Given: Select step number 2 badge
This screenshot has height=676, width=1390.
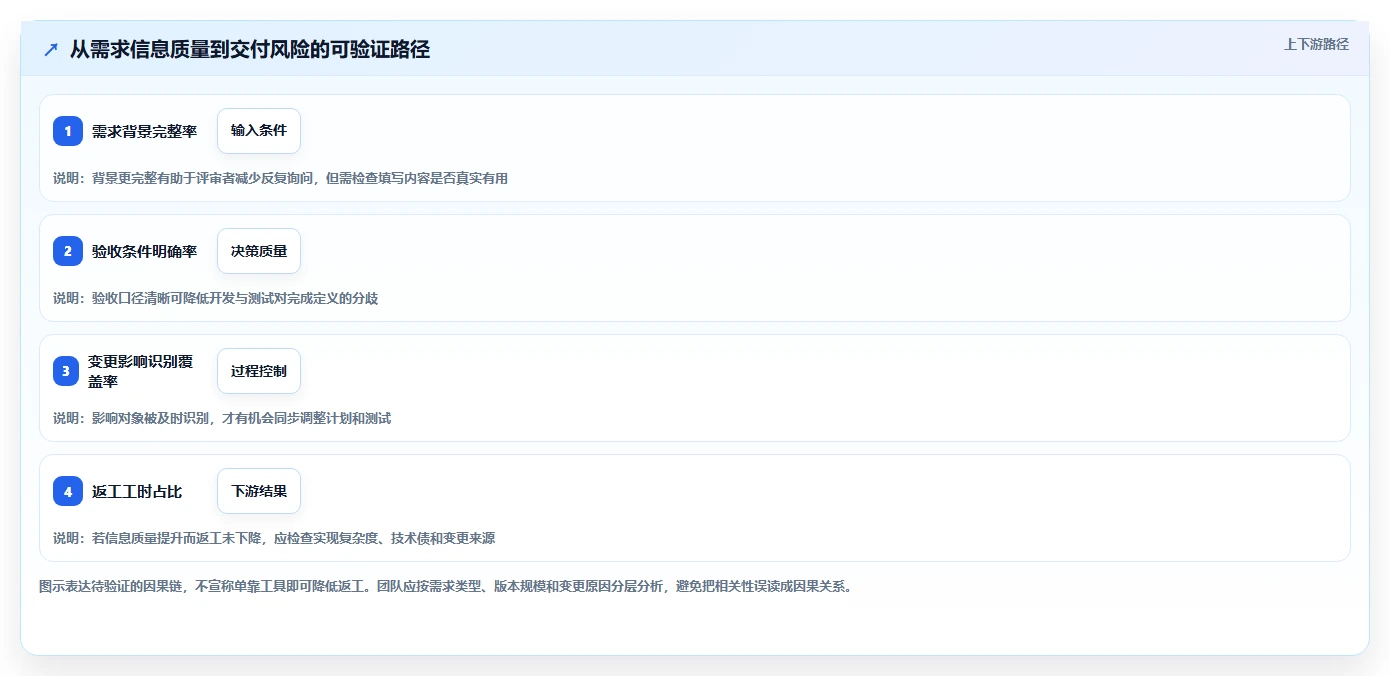Looking at the screenshot, I should (x=68, y=251).
